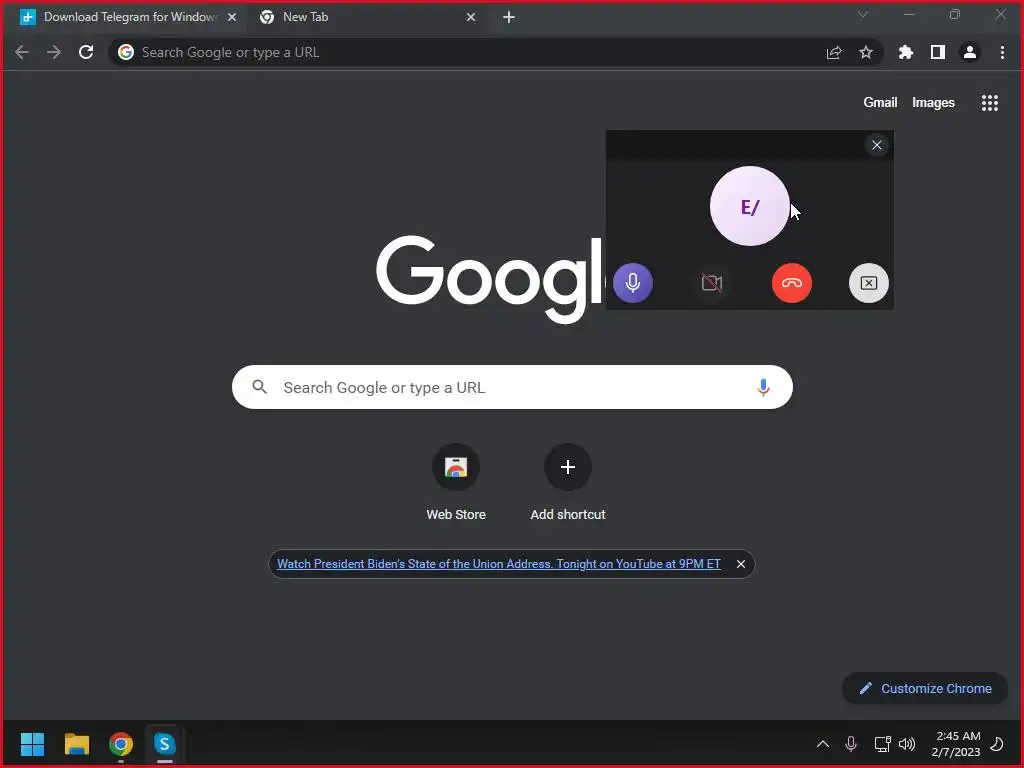Click search magnifier icon in search box

[x=259, y=387]
